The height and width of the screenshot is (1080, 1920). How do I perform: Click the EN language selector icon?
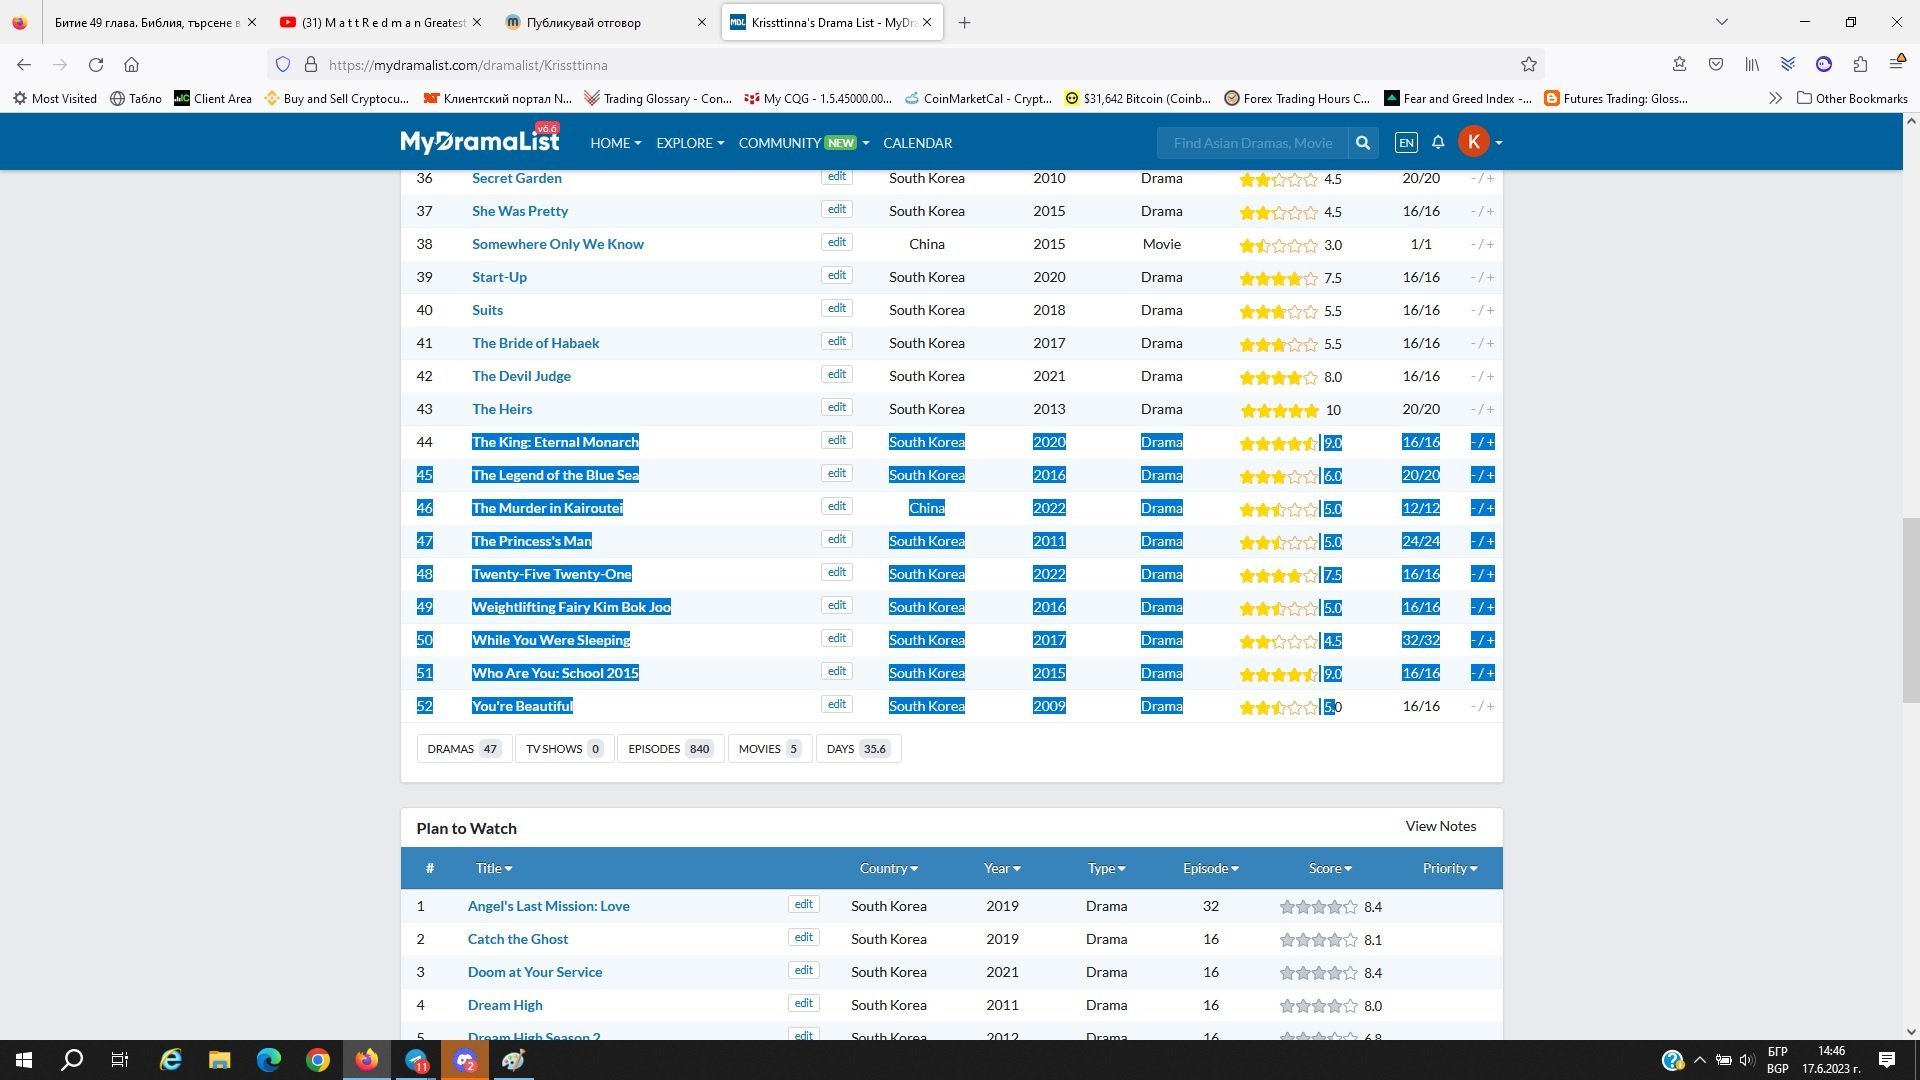pos(1405,143)
